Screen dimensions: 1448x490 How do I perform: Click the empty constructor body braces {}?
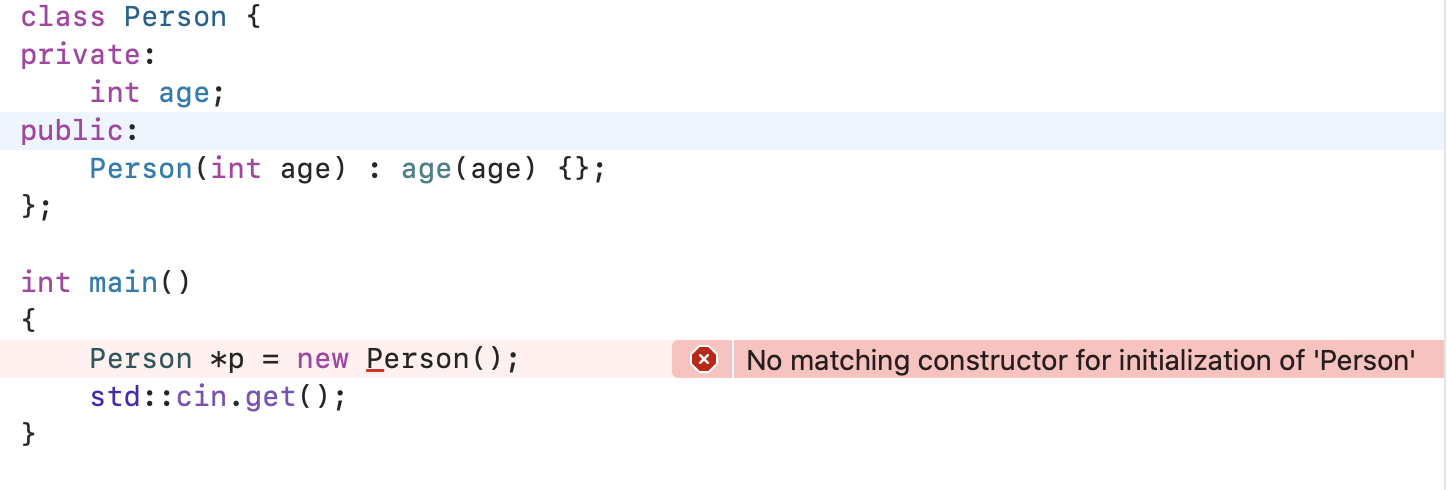573,169
